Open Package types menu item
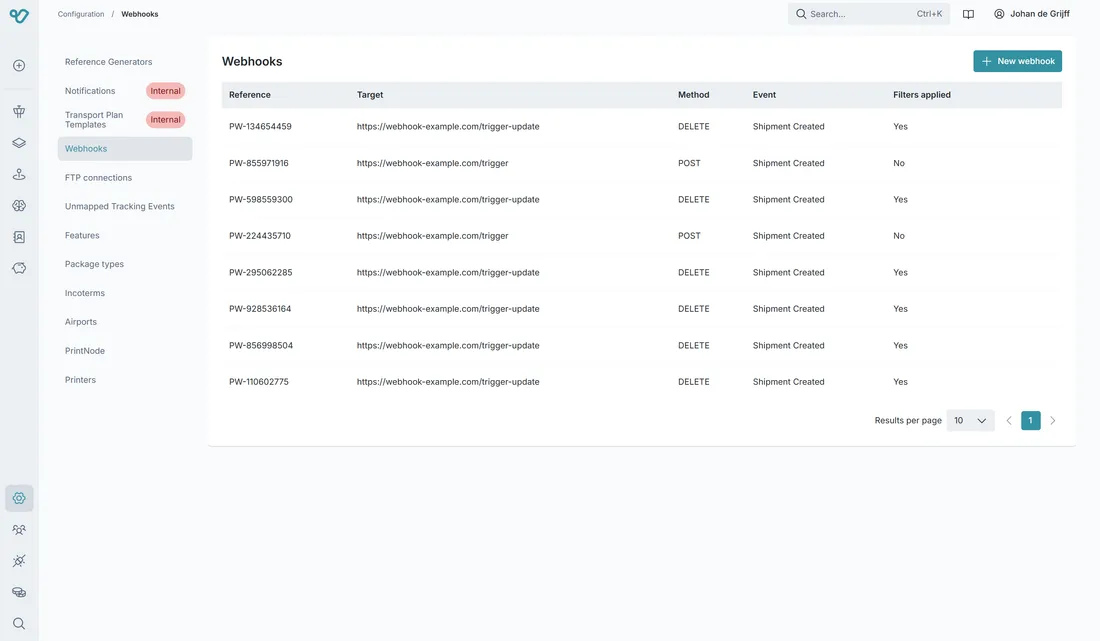Viewport: 1100px width, 641px height. 125,264
